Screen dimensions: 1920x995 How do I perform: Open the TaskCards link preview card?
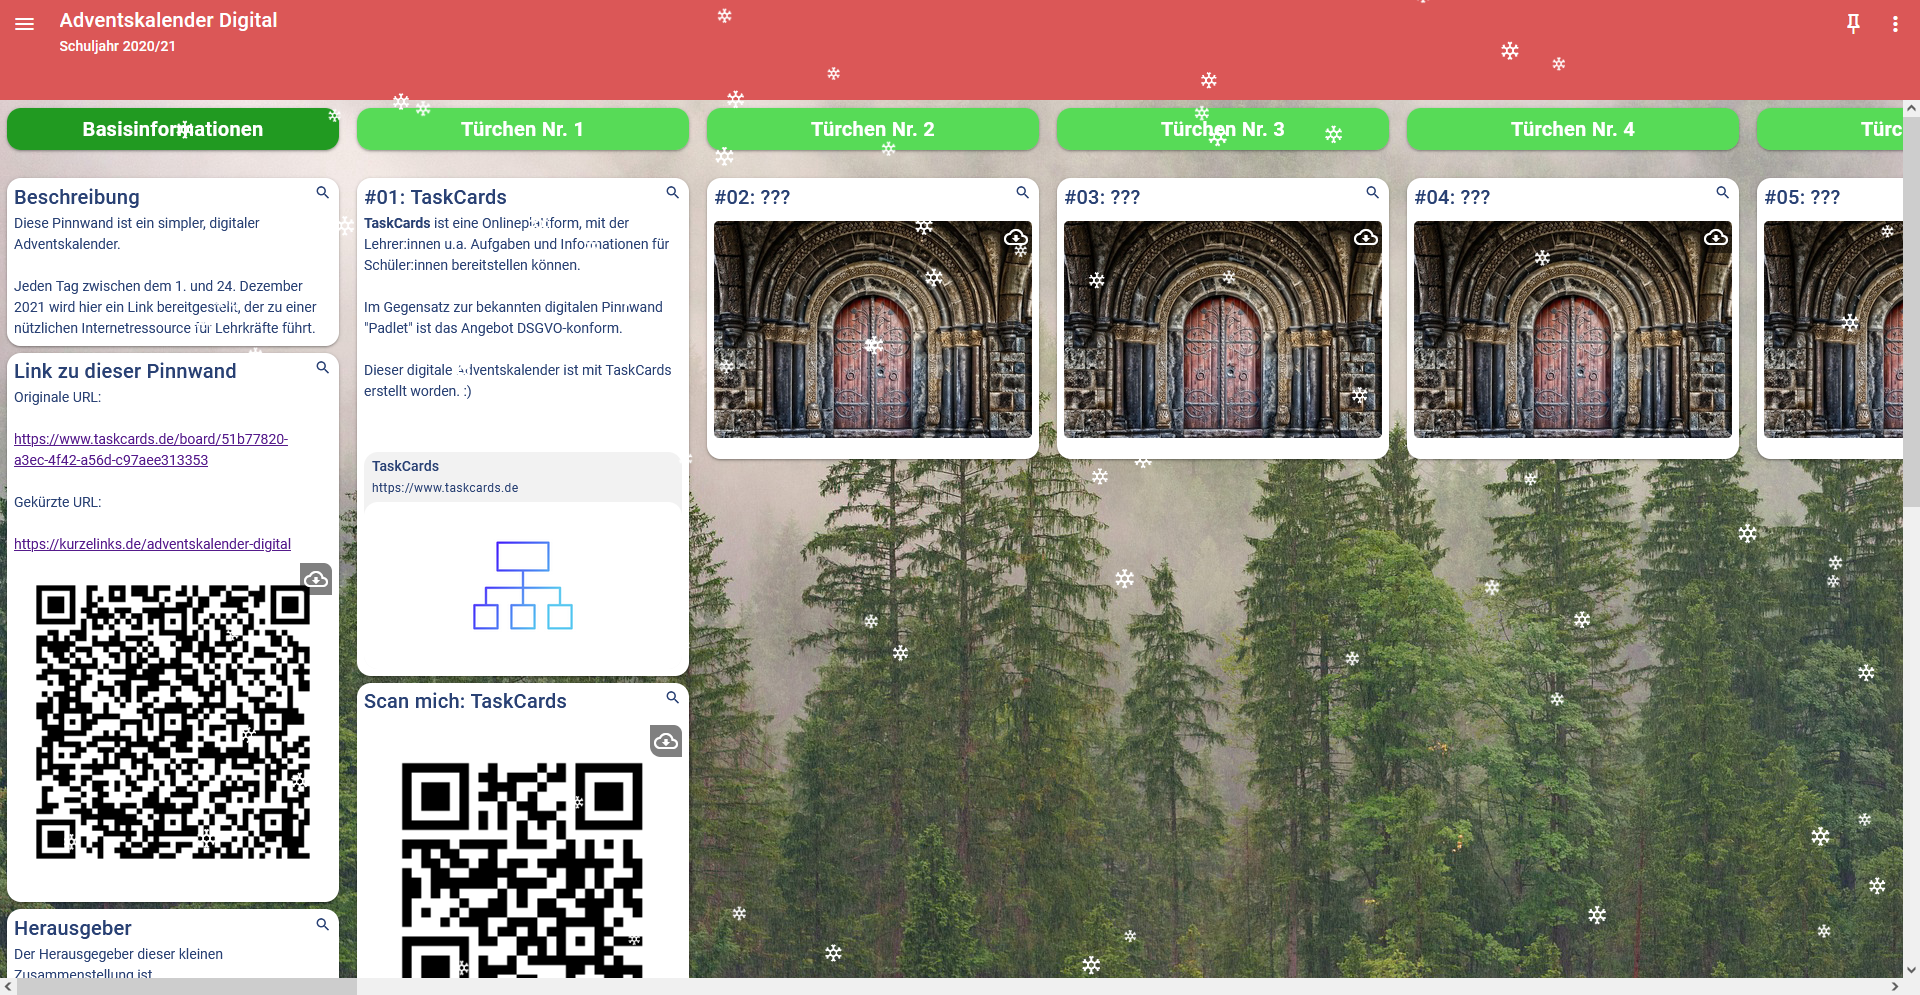tap(522, 477)
